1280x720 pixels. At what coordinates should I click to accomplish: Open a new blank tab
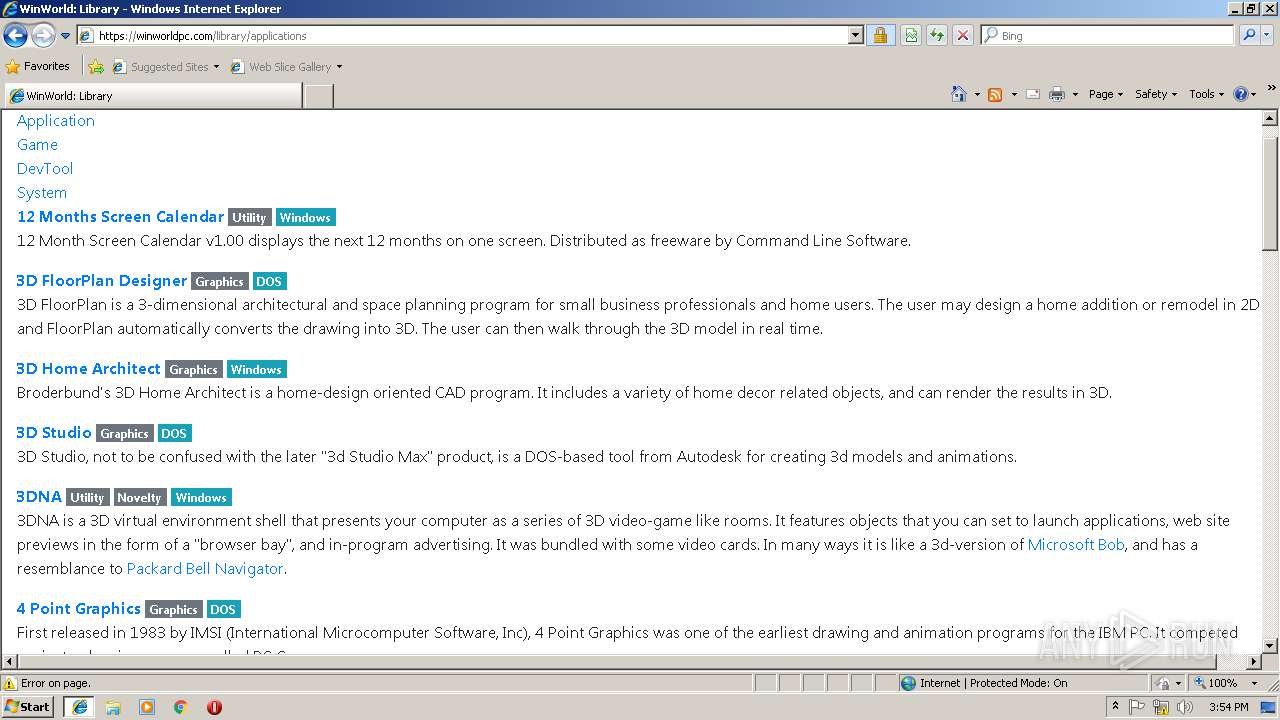coord(318,96)
